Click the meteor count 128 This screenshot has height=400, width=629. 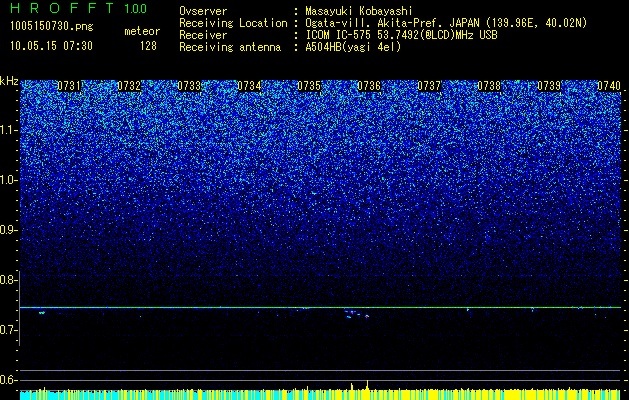pos(148,46)
